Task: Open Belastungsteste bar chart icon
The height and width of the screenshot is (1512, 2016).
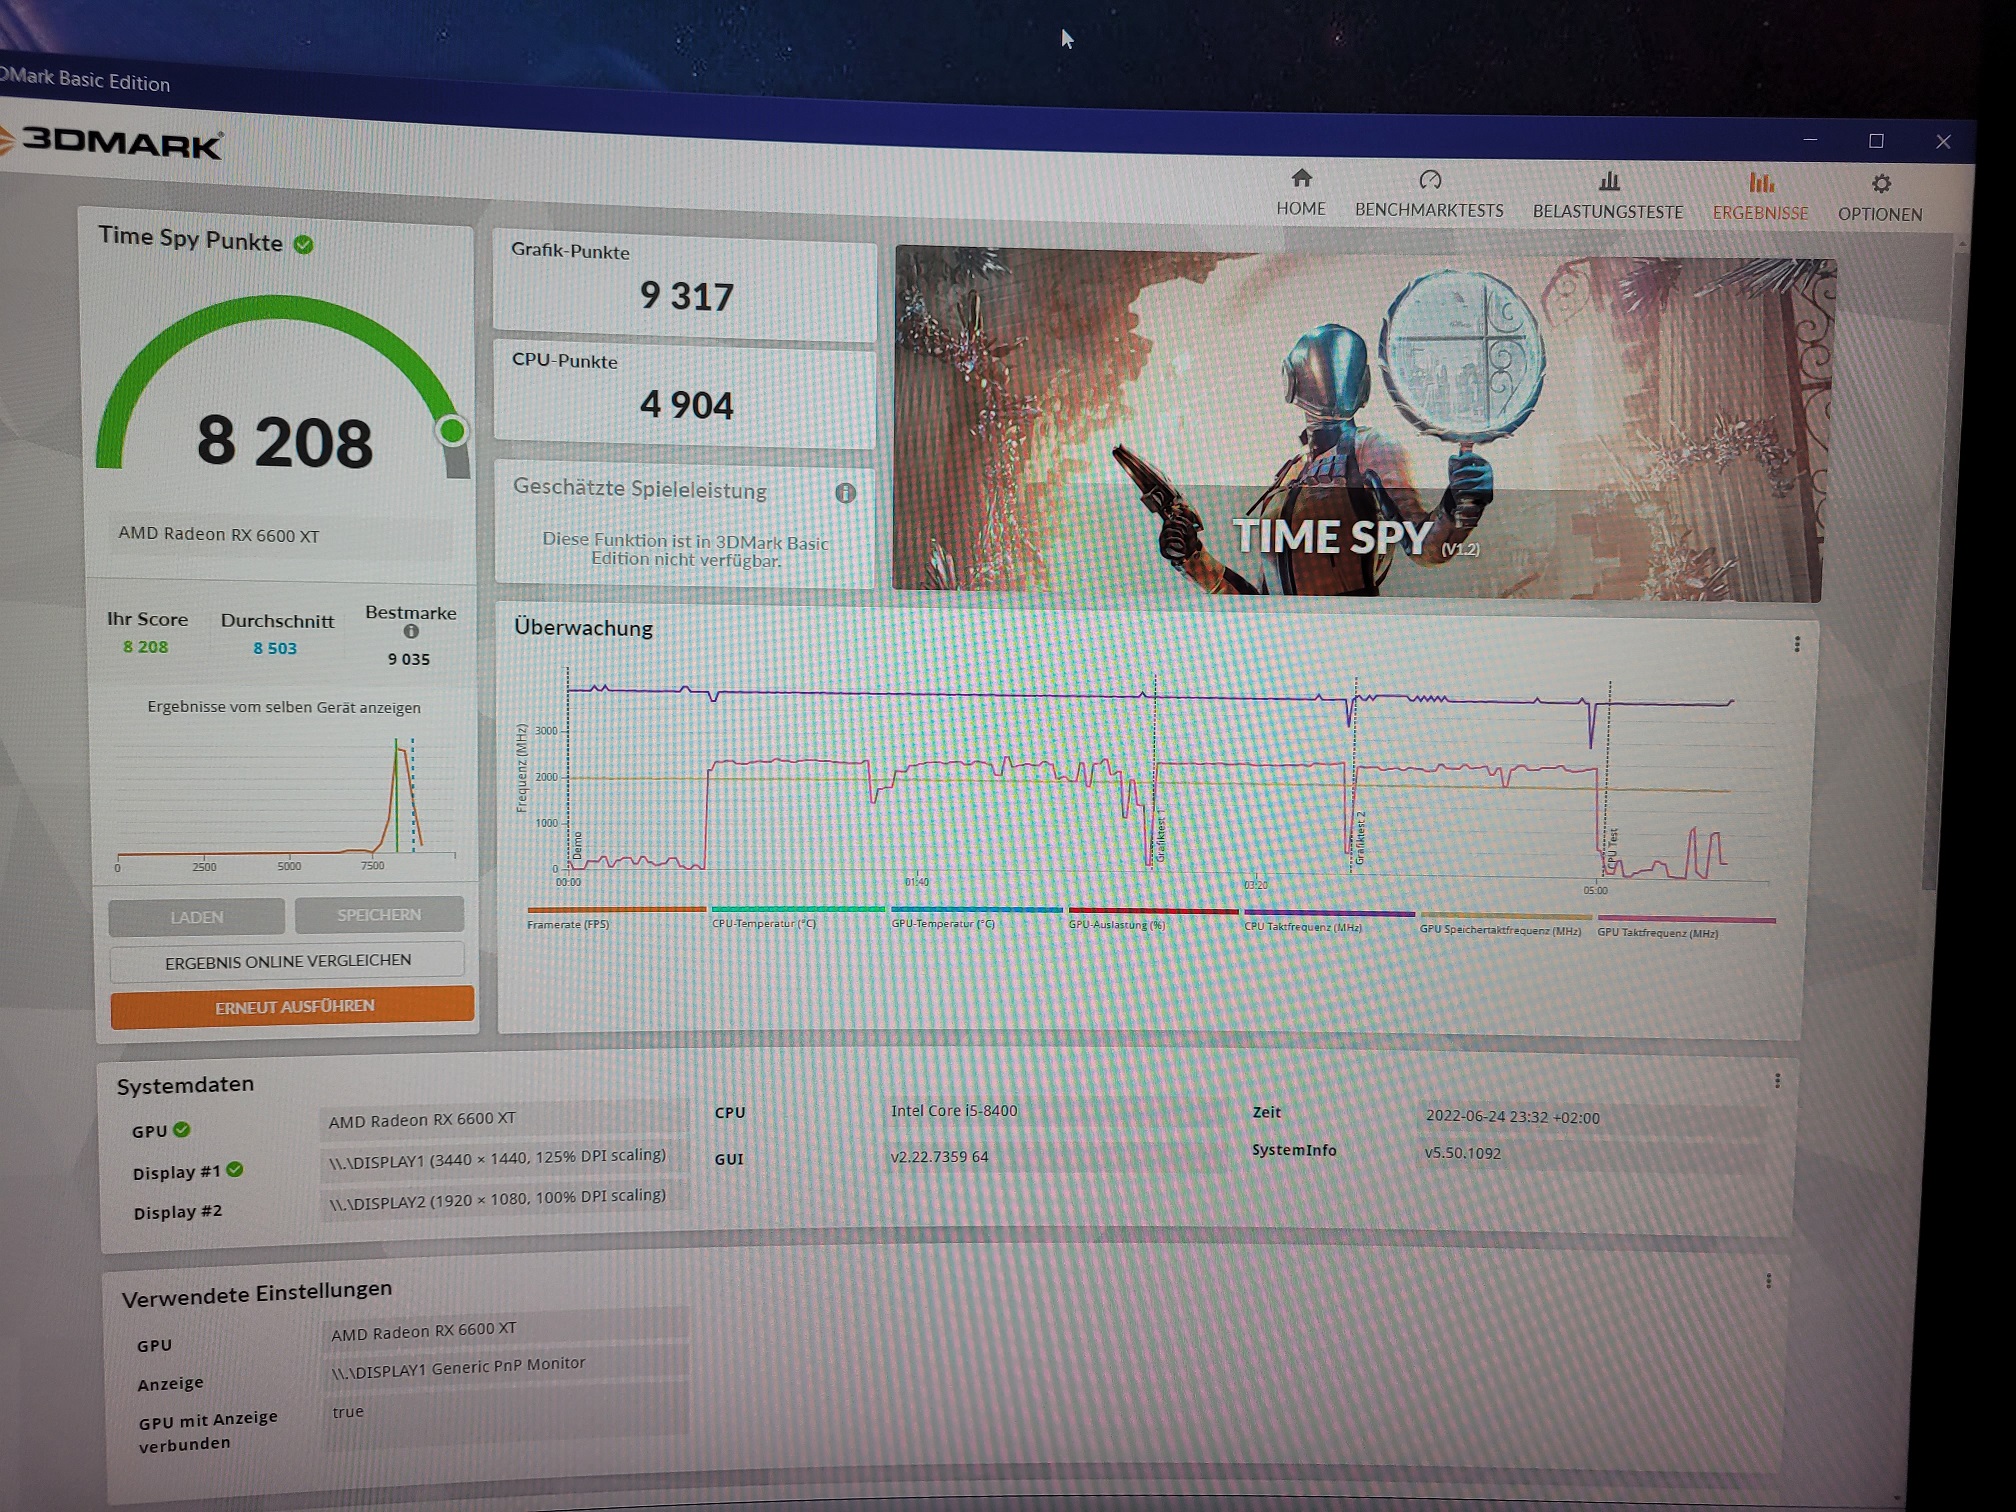Action: [1609, 182]
